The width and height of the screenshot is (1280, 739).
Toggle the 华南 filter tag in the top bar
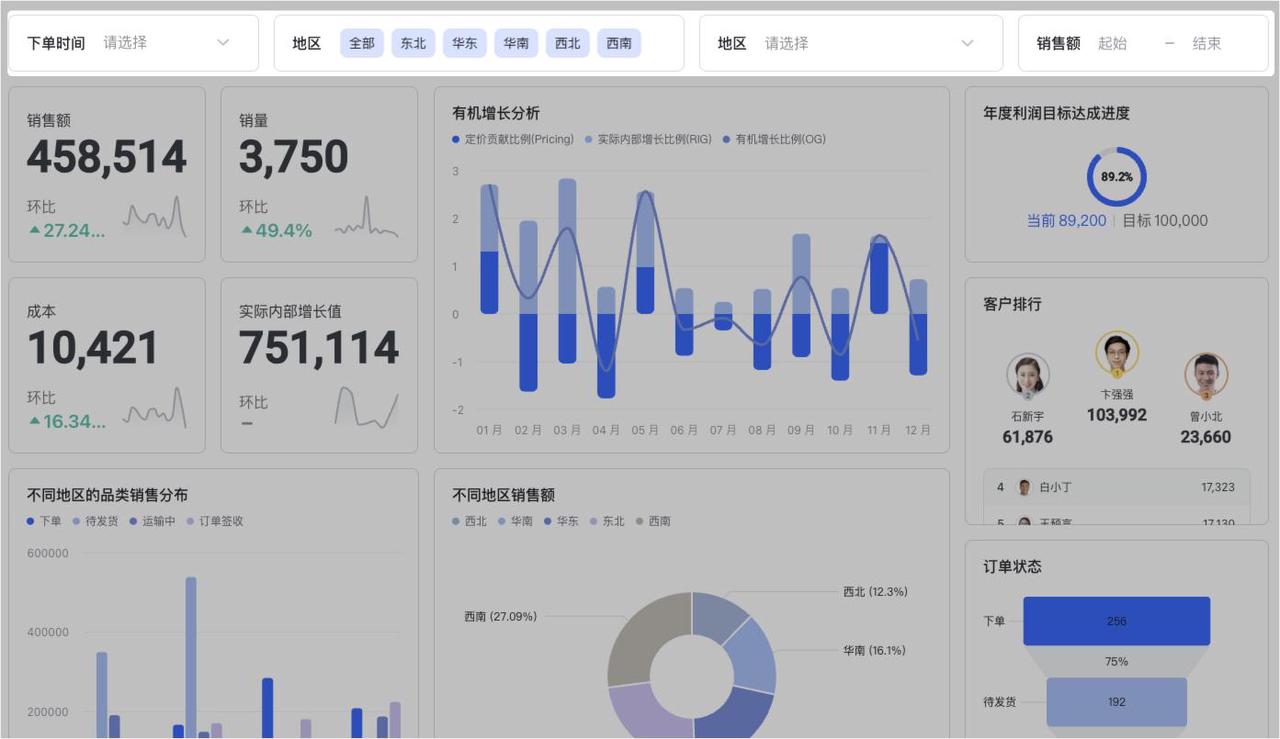(516, 43)
